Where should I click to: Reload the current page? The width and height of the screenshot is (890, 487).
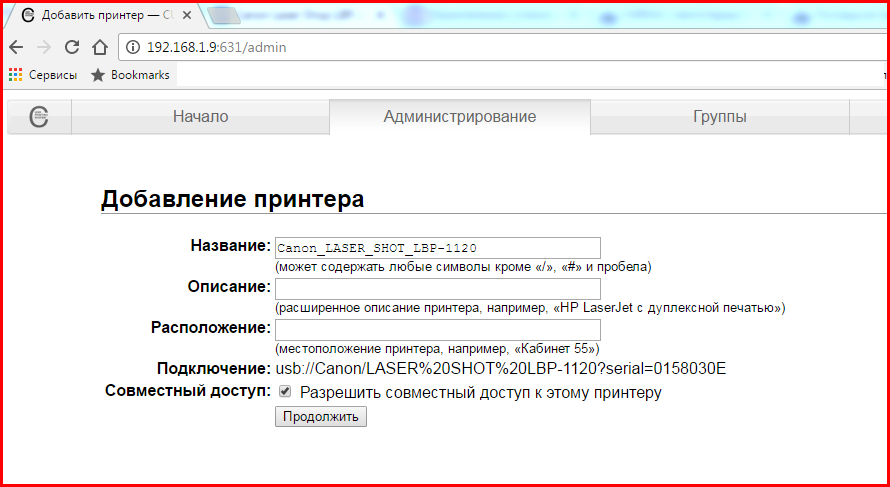[72, 47]
